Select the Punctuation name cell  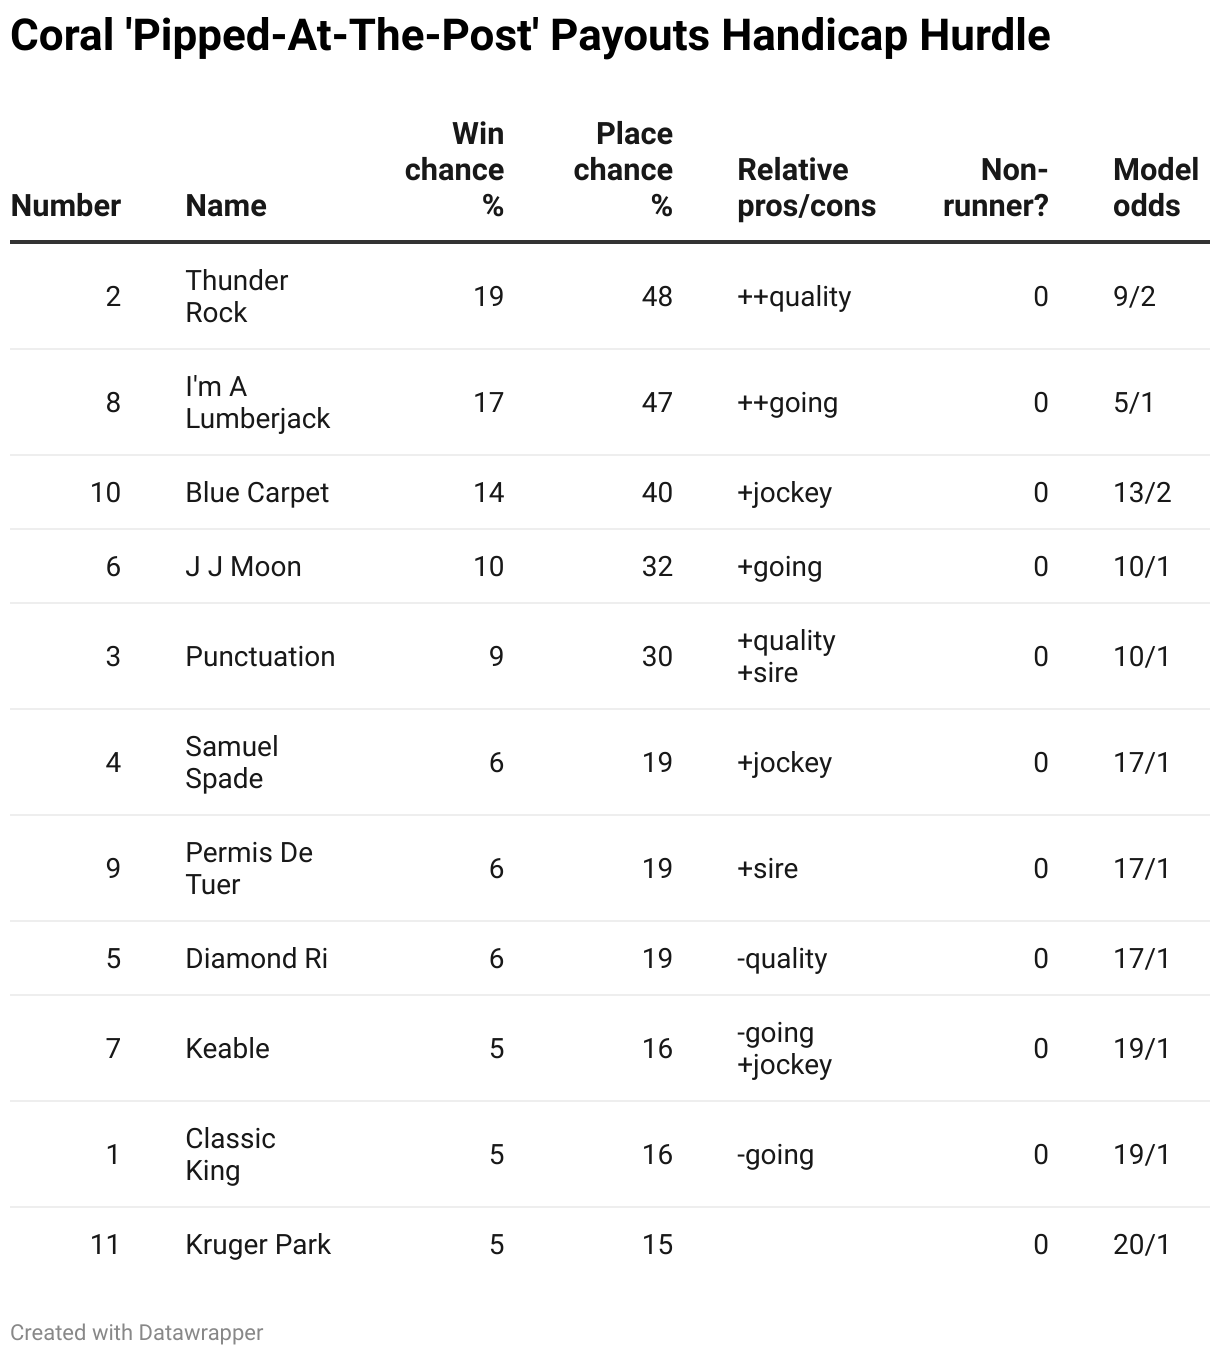(260, 656)
